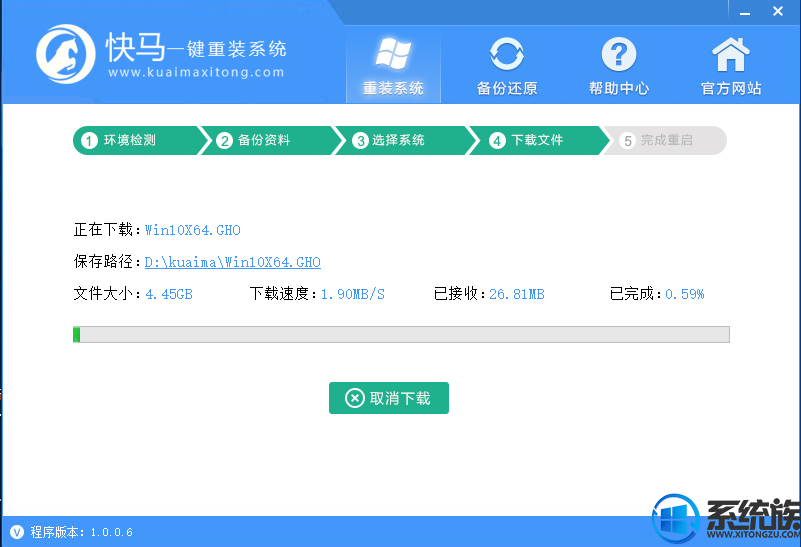Open the 备份还原 tab
Image resolution: width=801 pixels, height=547 pixels.
point(506,65)
